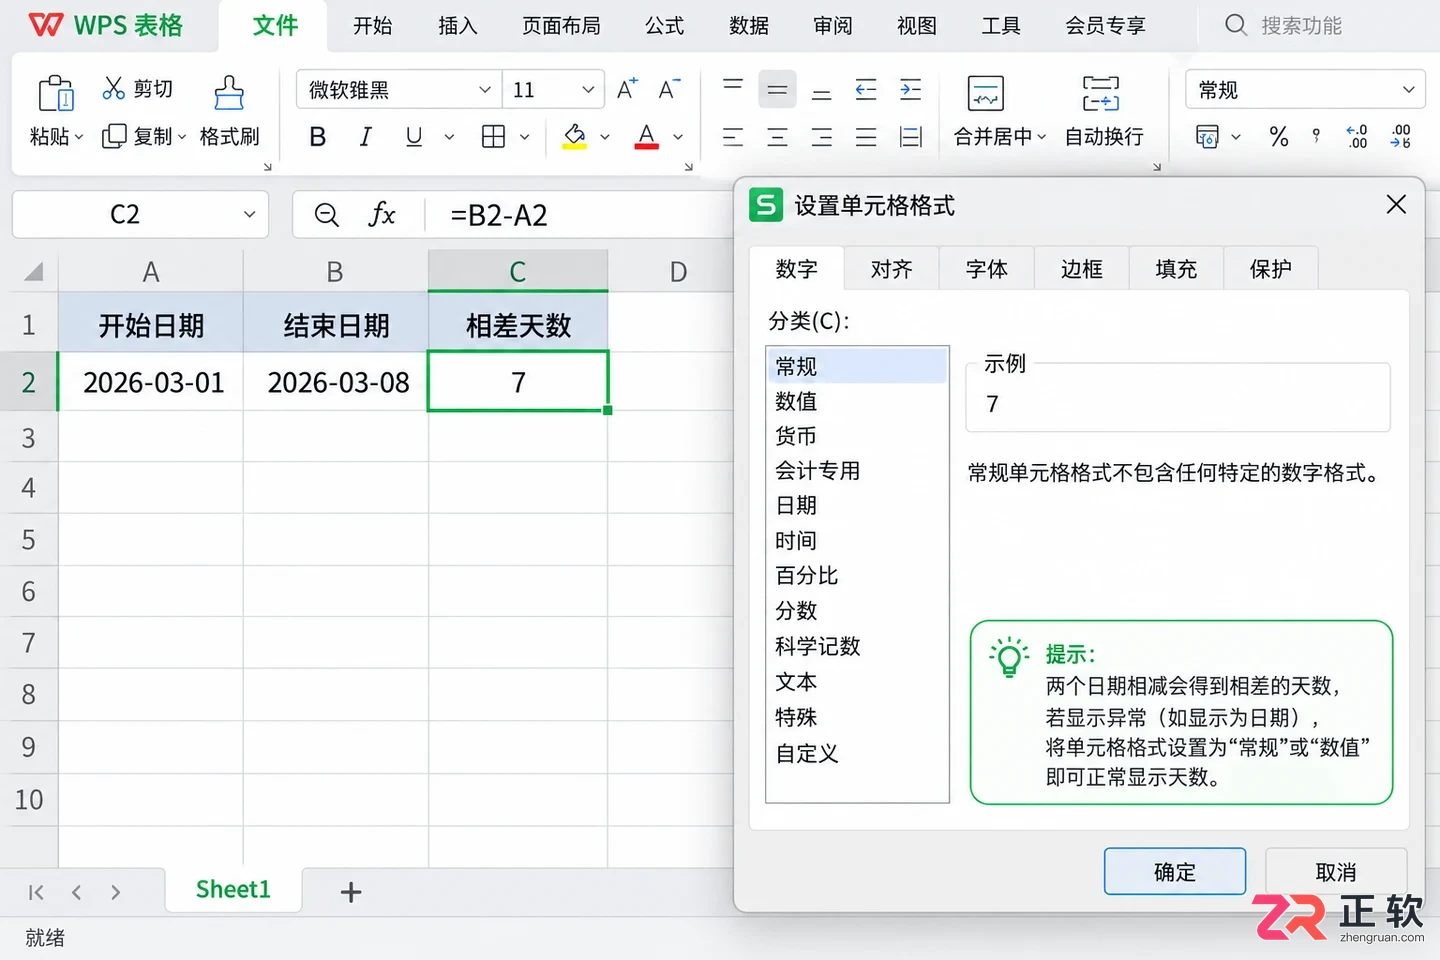
Task: Apply underline formatting
Action: coord(413,137)
